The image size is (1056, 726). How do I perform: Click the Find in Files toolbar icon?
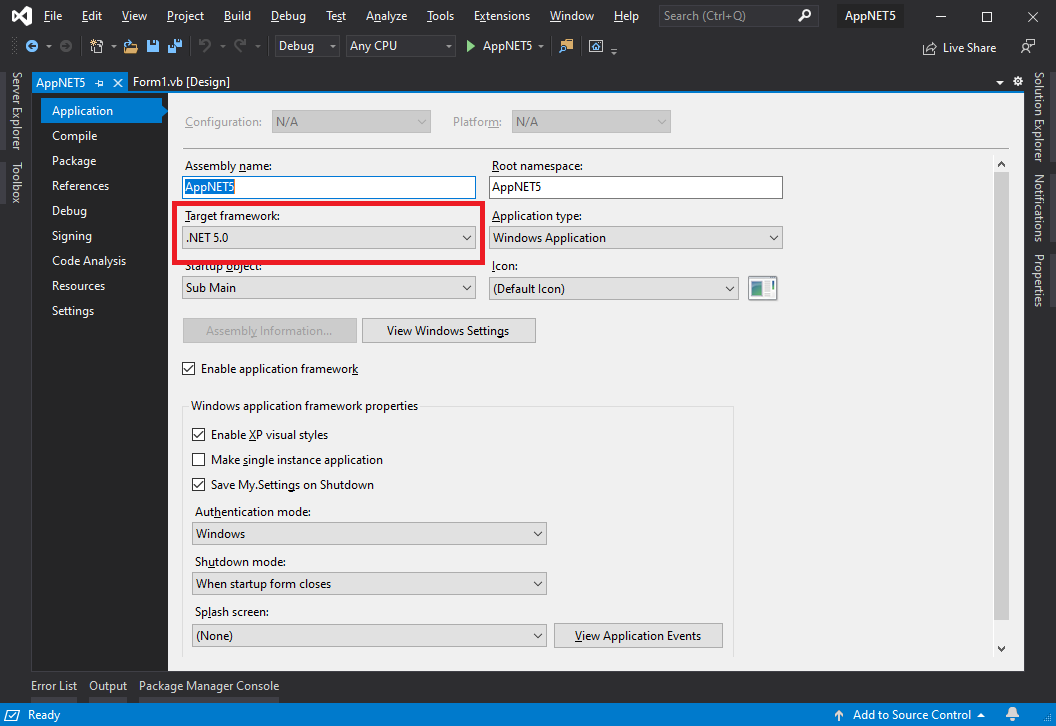click(566, 46)
